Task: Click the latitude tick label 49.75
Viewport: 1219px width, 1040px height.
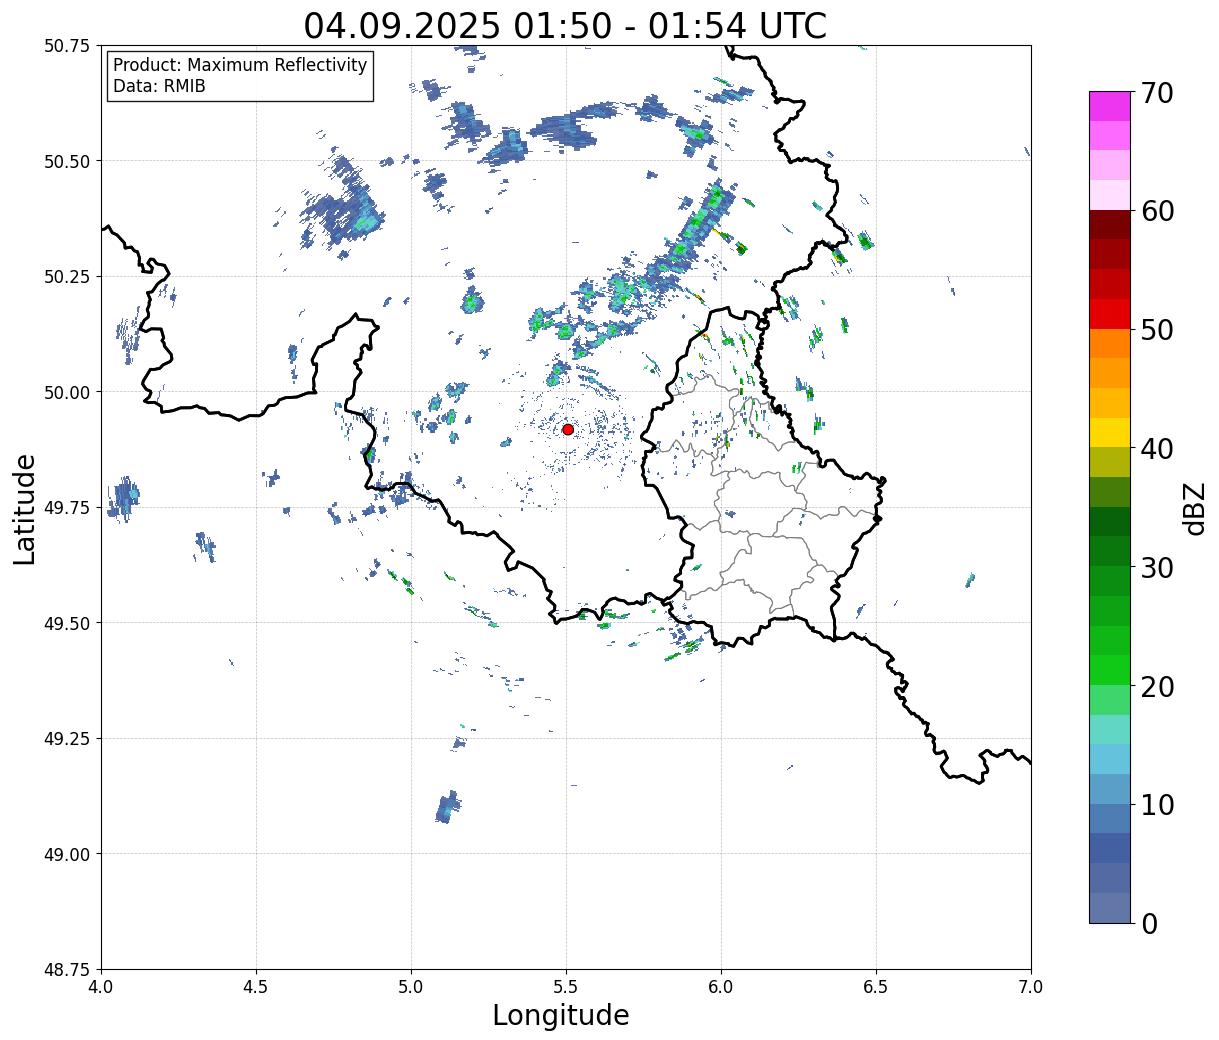Action: [68, 508]
